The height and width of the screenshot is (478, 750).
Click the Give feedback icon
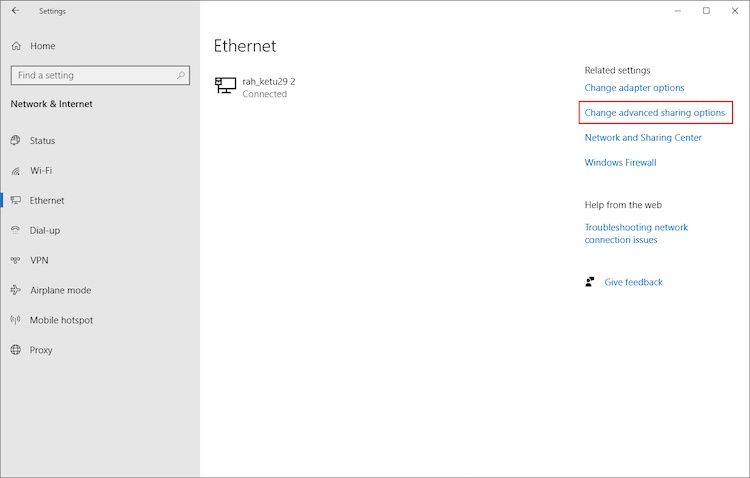tap(591, 282)
